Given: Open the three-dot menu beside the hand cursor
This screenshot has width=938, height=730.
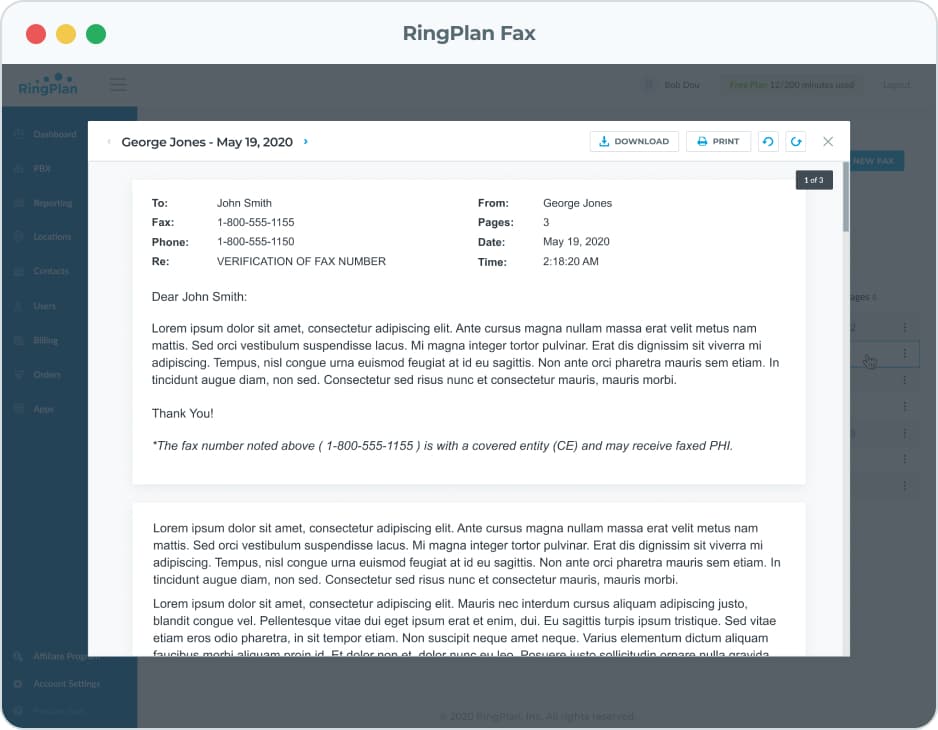Looking at the screenshot, I should pos(904,354).
